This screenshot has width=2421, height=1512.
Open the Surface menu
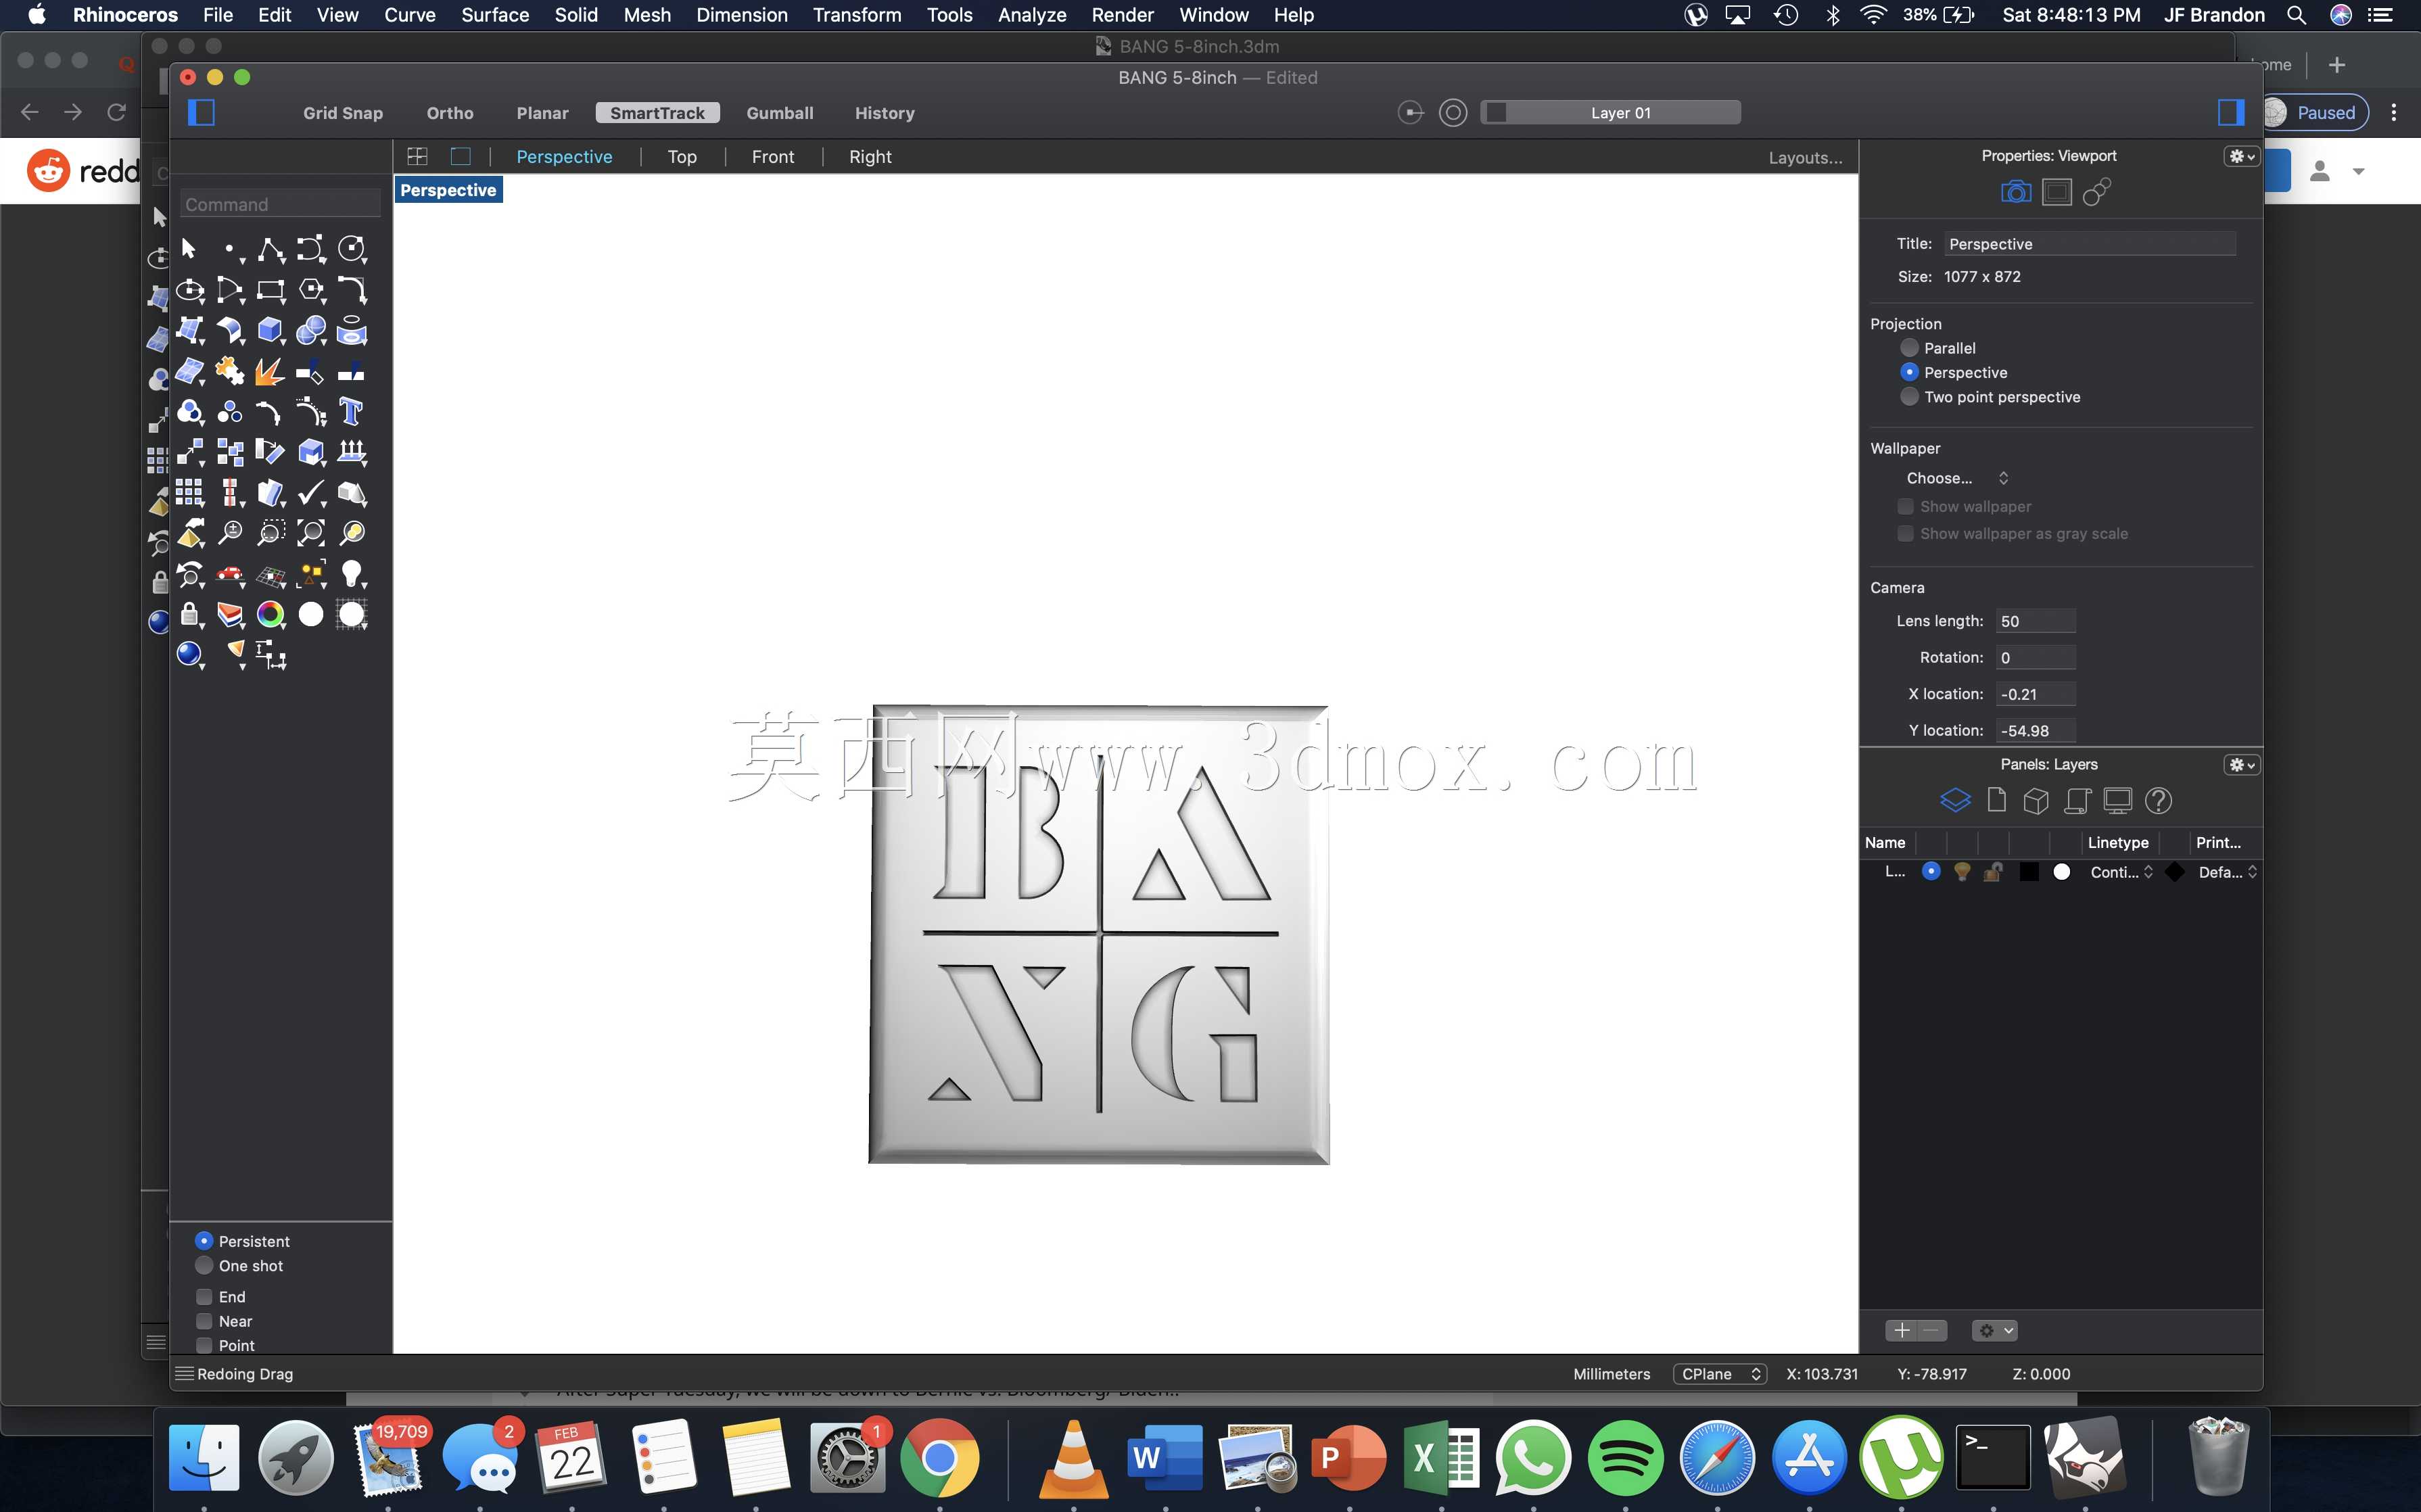495,15
